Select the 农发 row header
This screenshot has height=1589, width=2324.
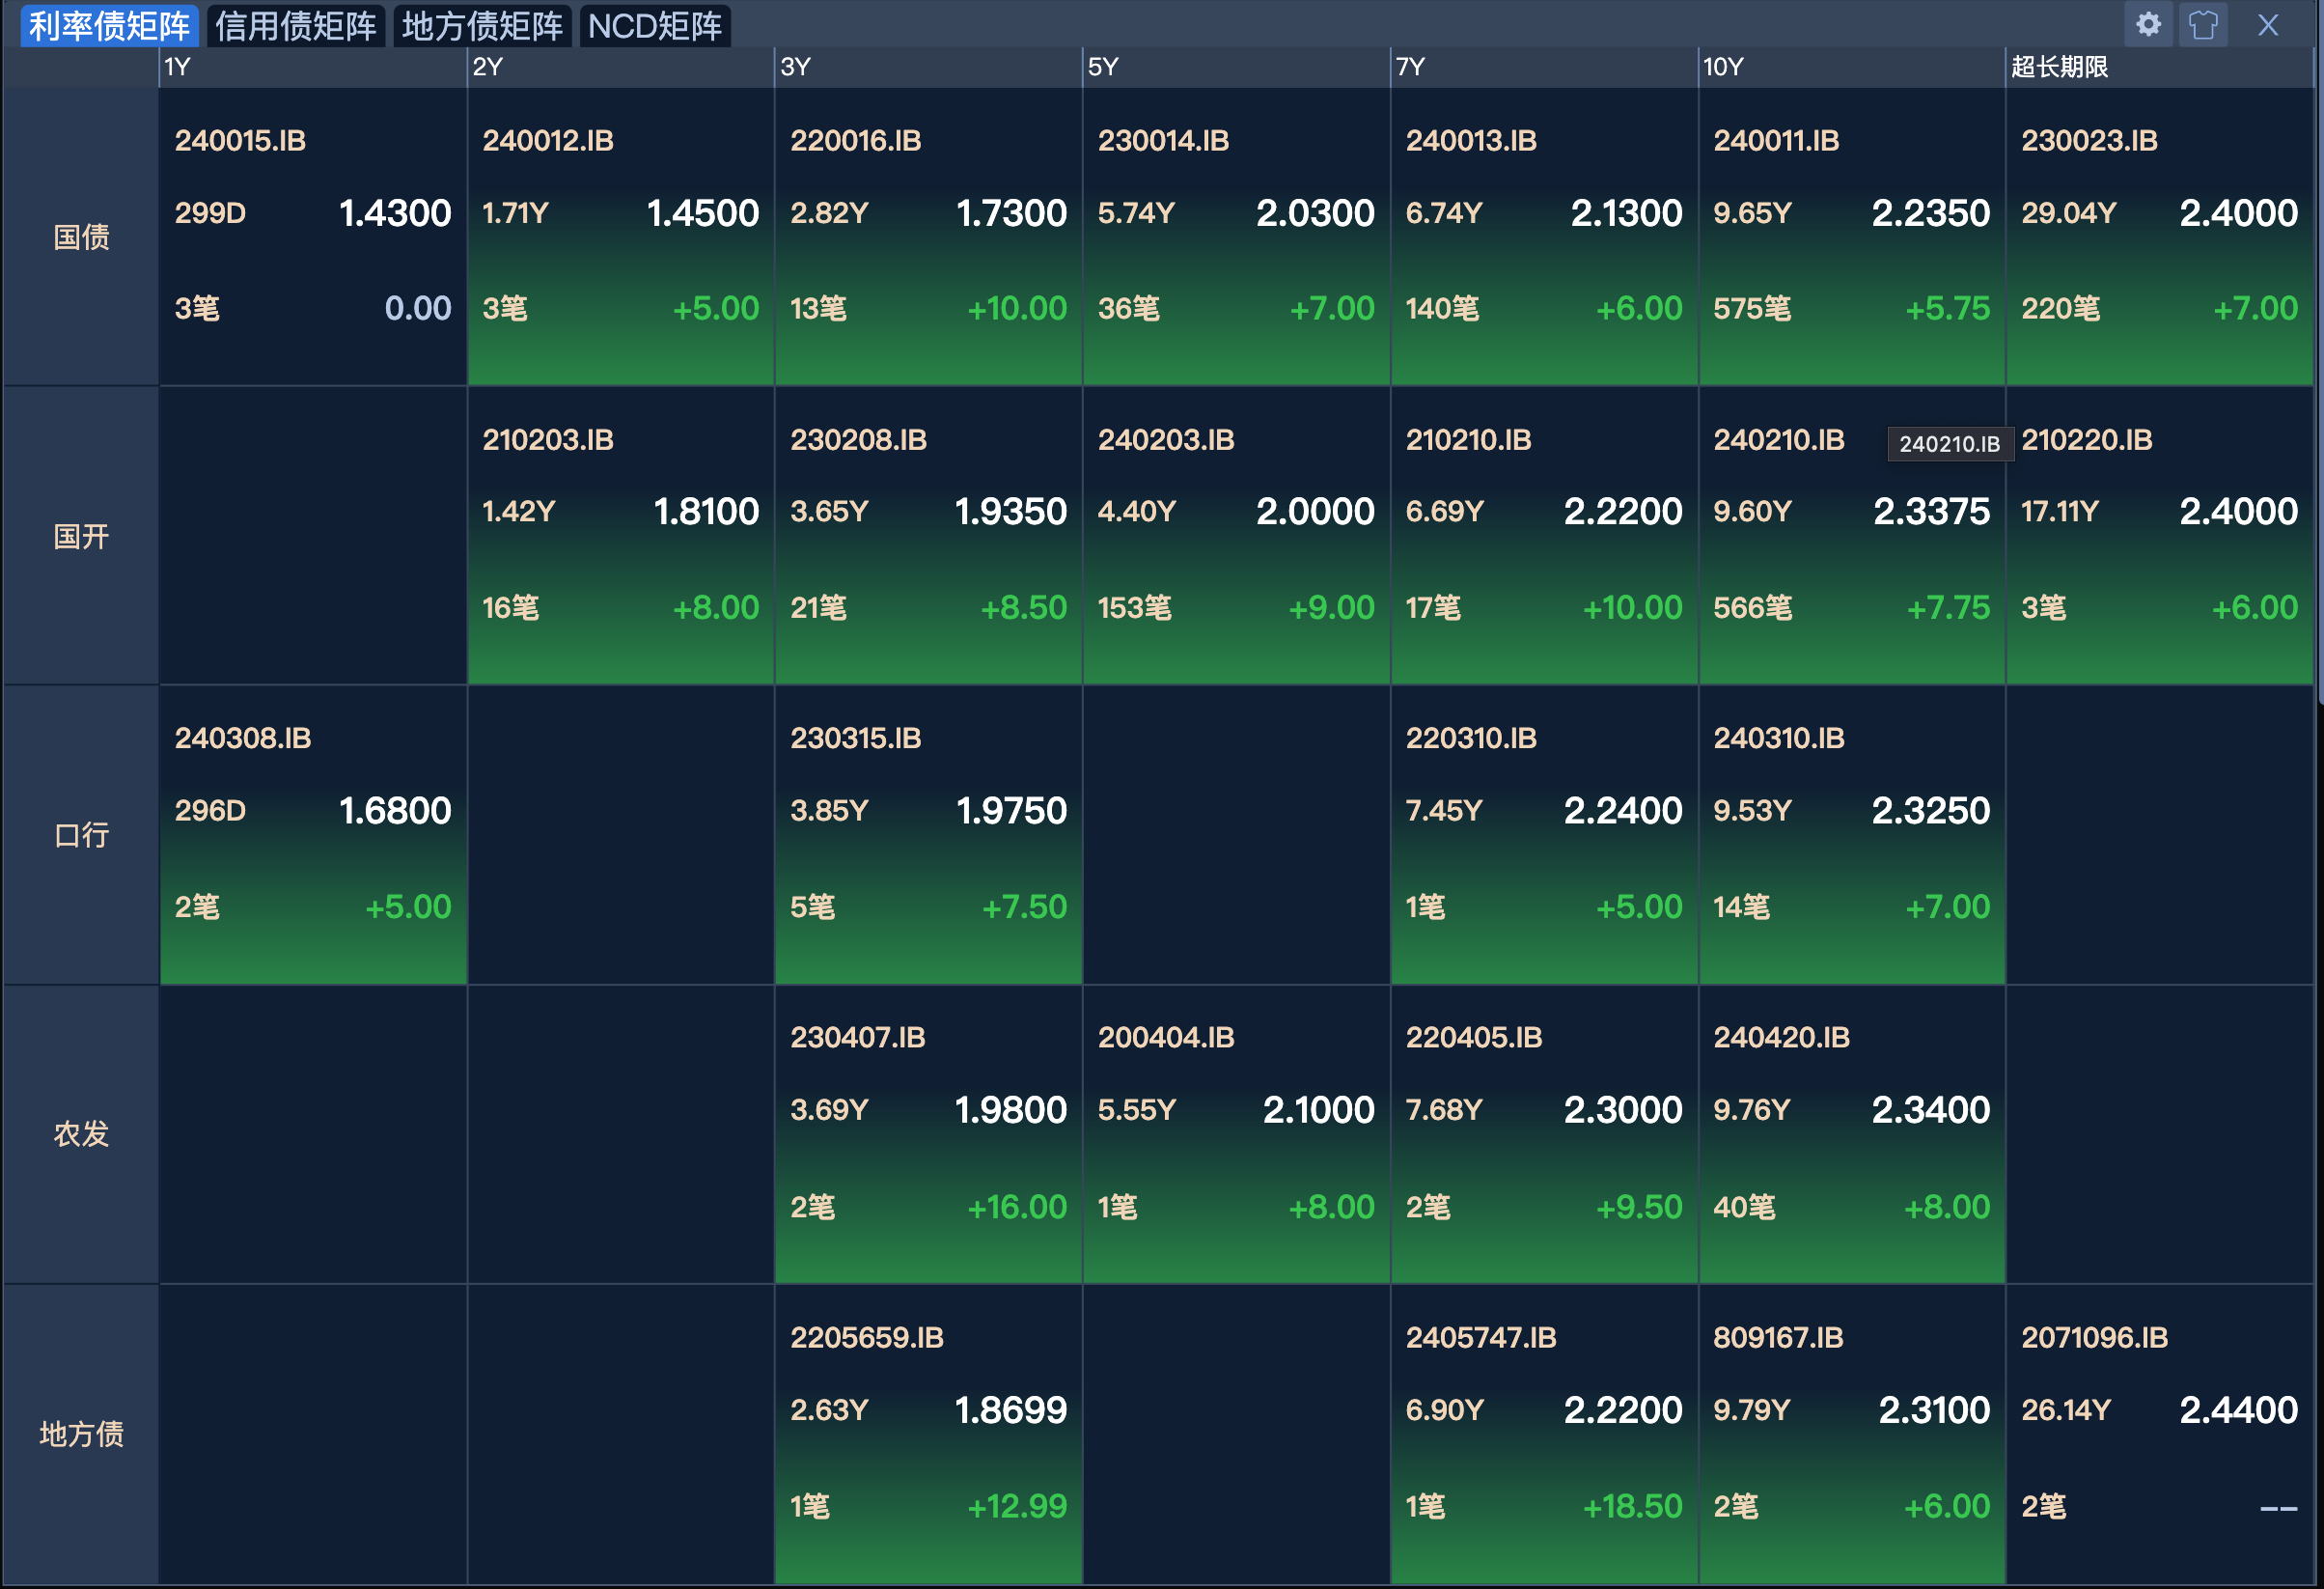coord(81,1134)
